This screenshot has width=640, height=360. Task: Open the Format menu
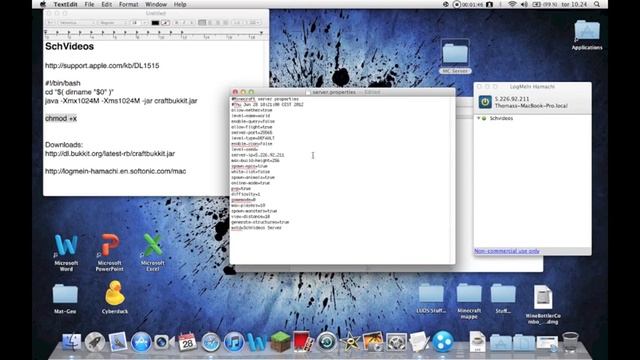click(129, 4)
